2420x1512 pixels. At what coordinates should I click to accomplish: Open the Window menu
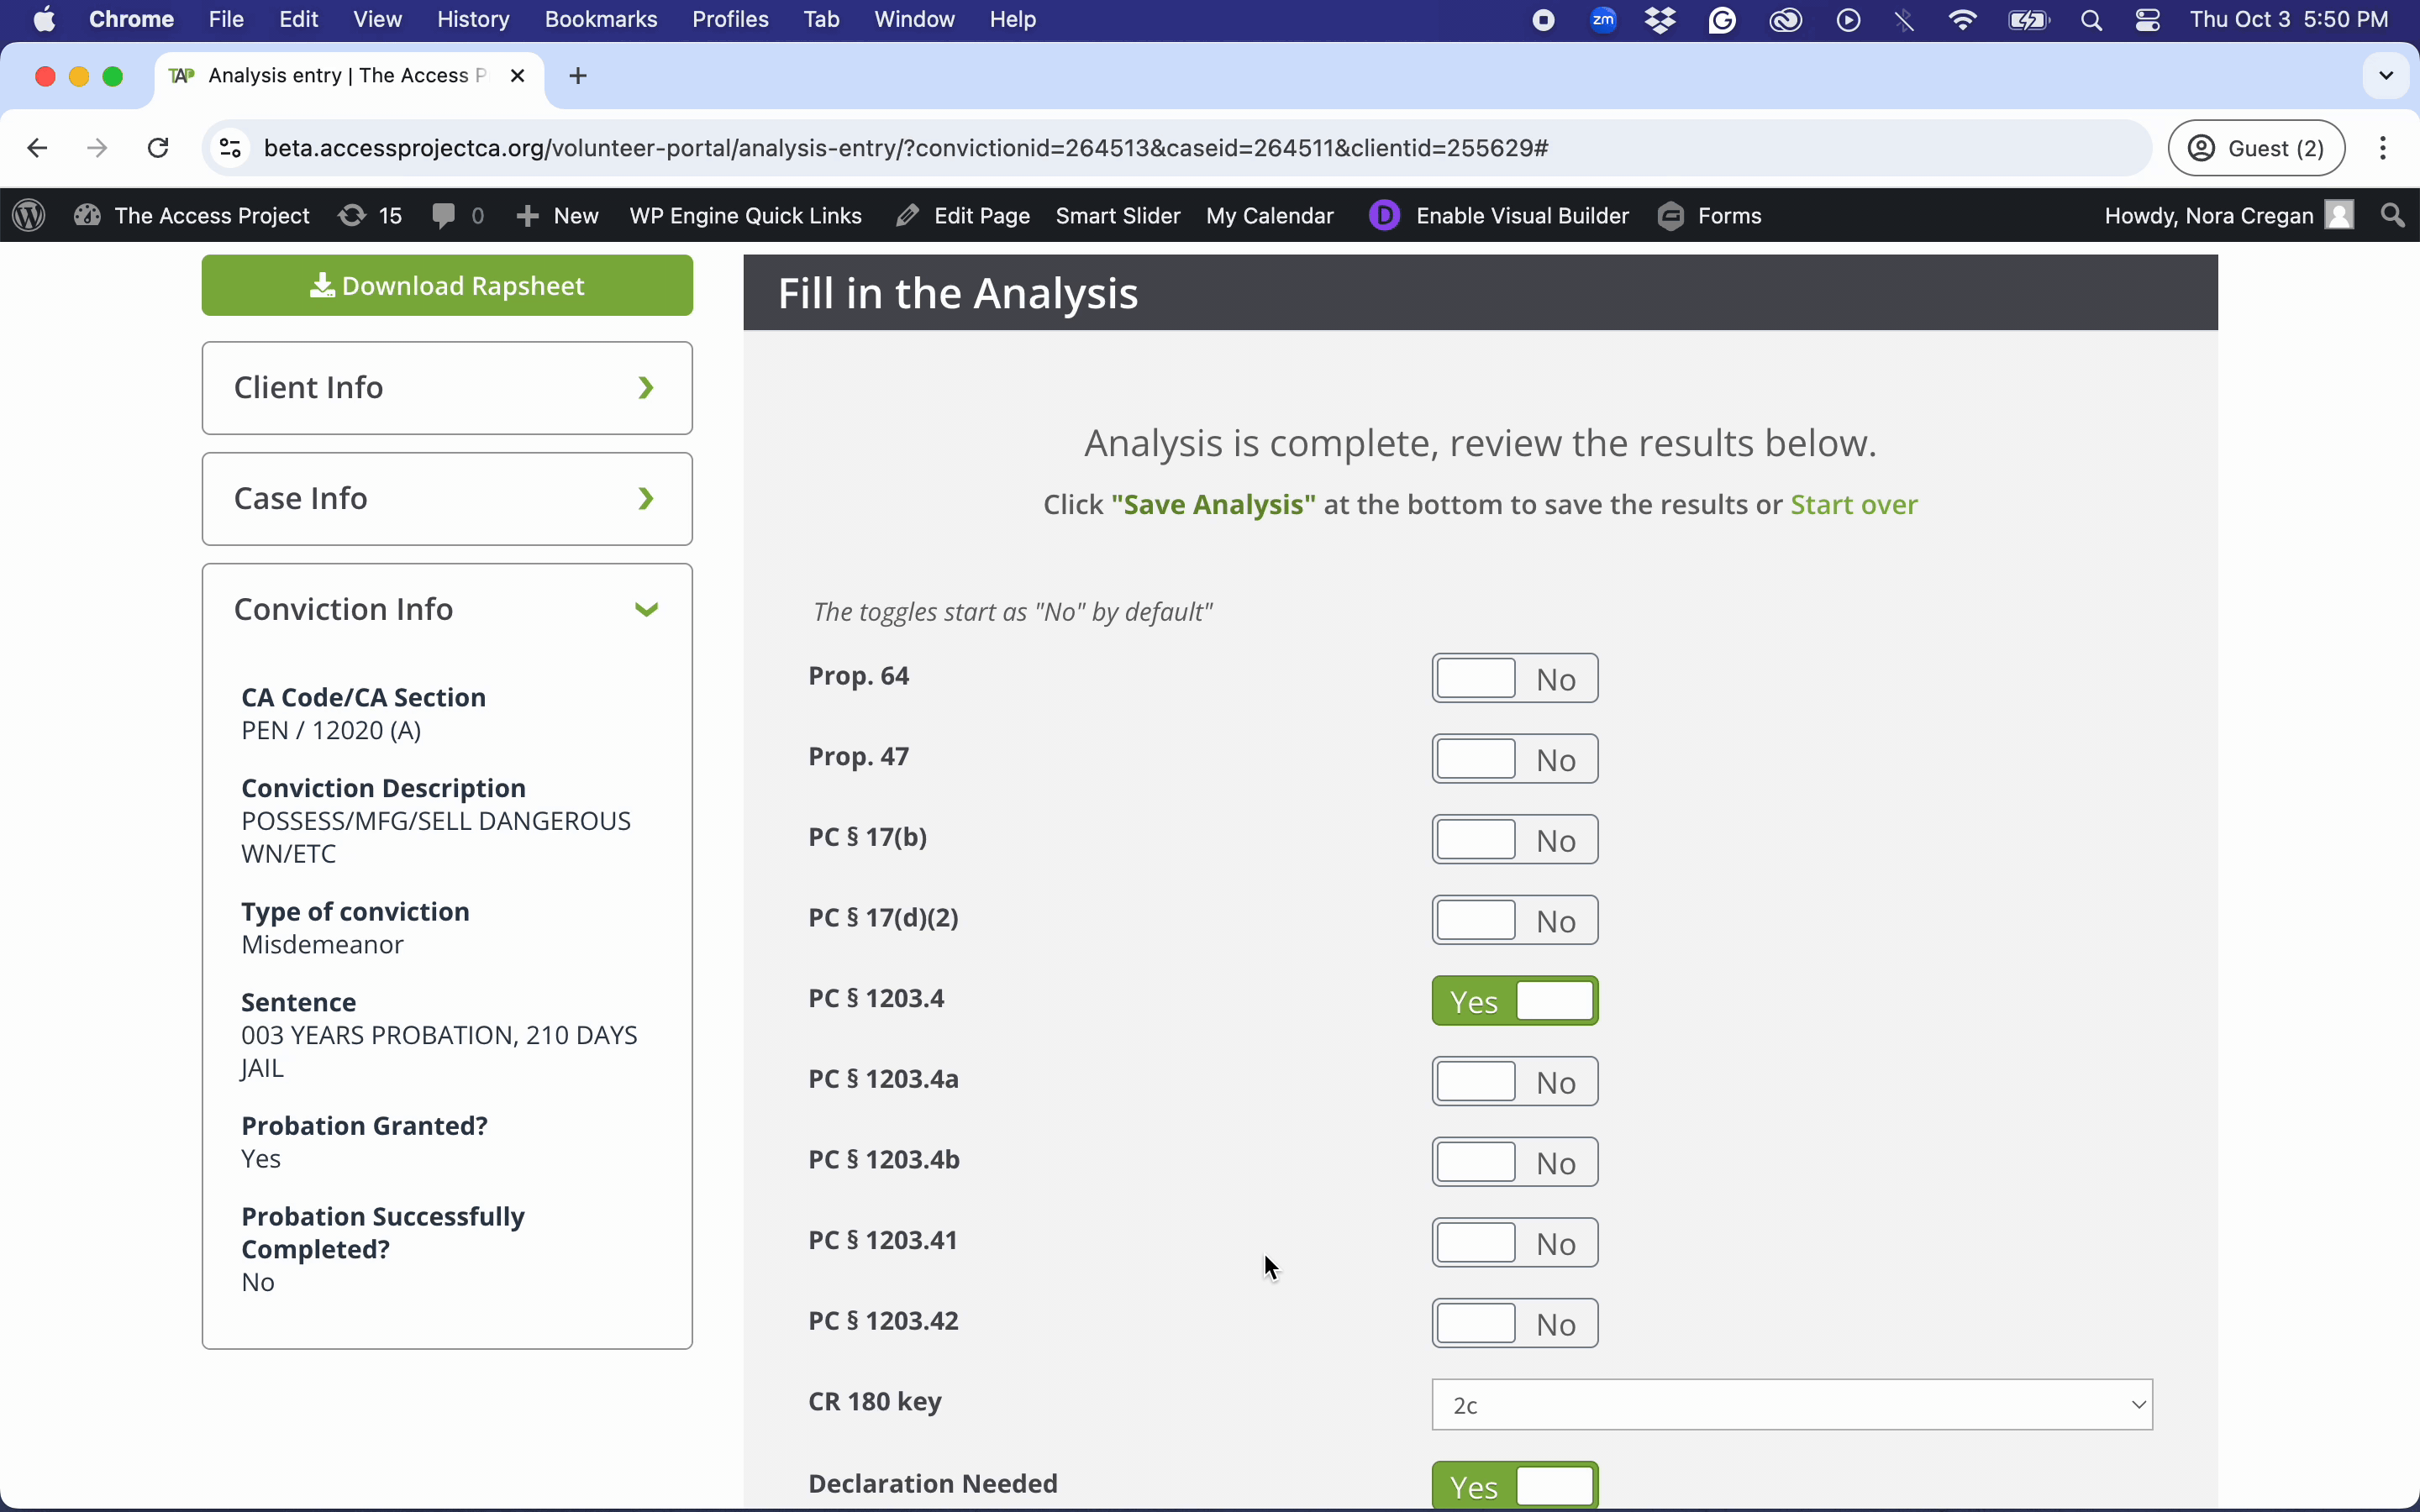(x=914, y=20)
